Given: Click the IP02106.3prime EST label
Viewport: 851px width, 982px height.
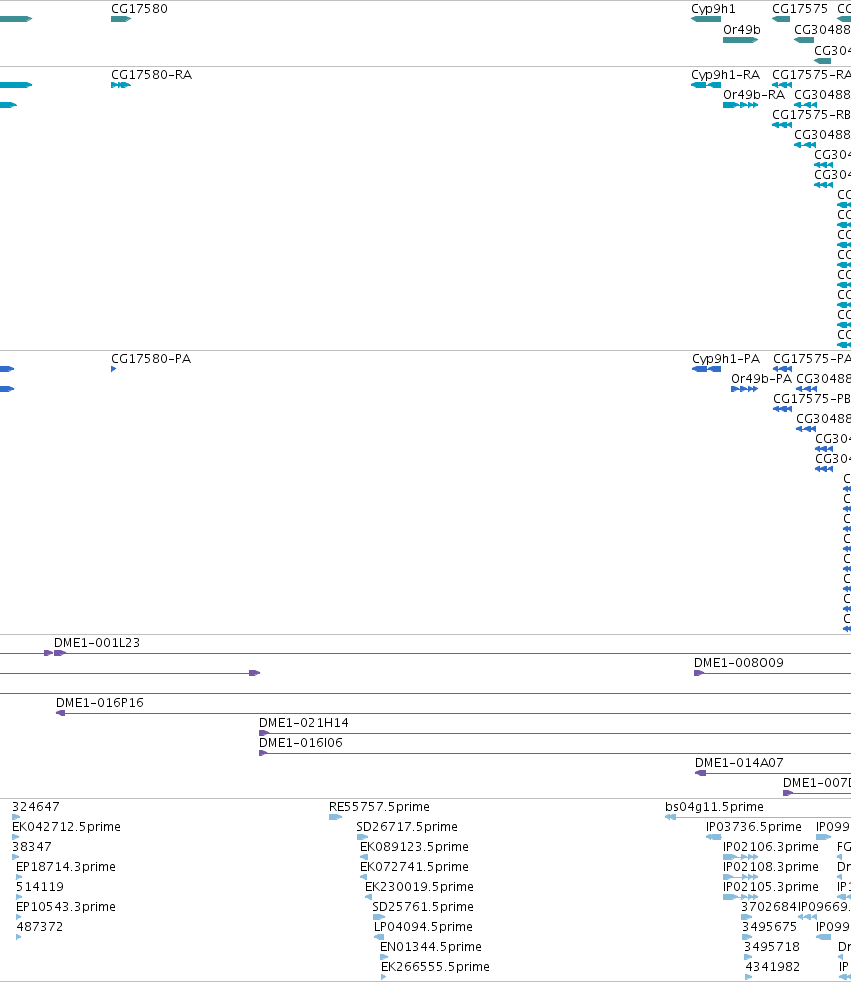Looking at the screenshot, I should tap(771, 847).
